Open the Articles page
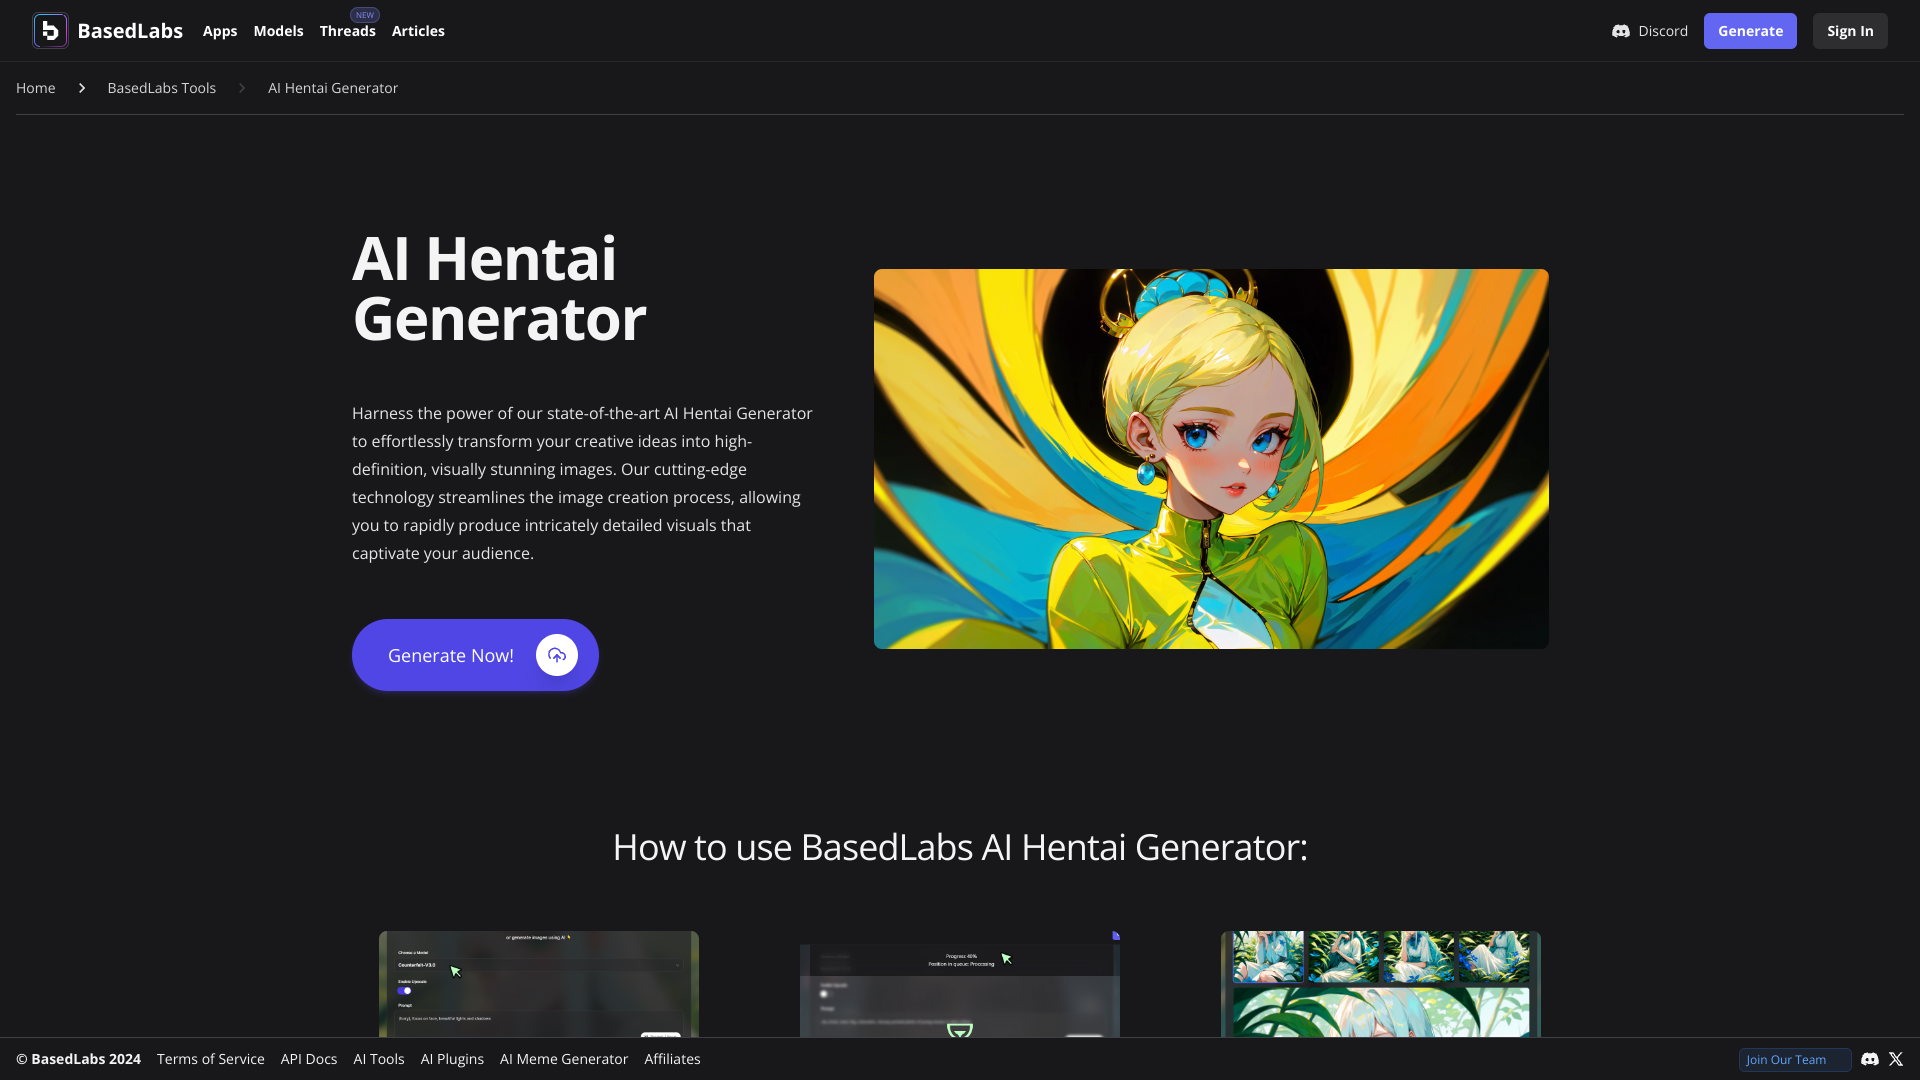 [418, 31]
